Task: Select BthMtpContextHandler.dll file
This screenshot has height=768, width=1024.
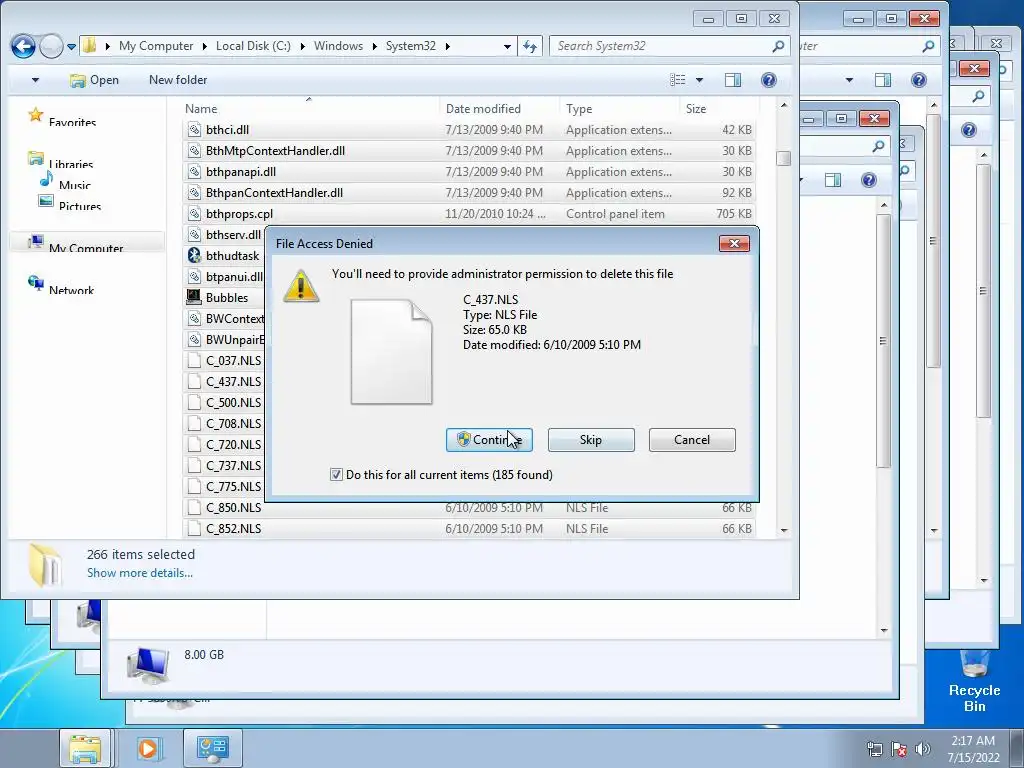Action: tap(468, 151)
